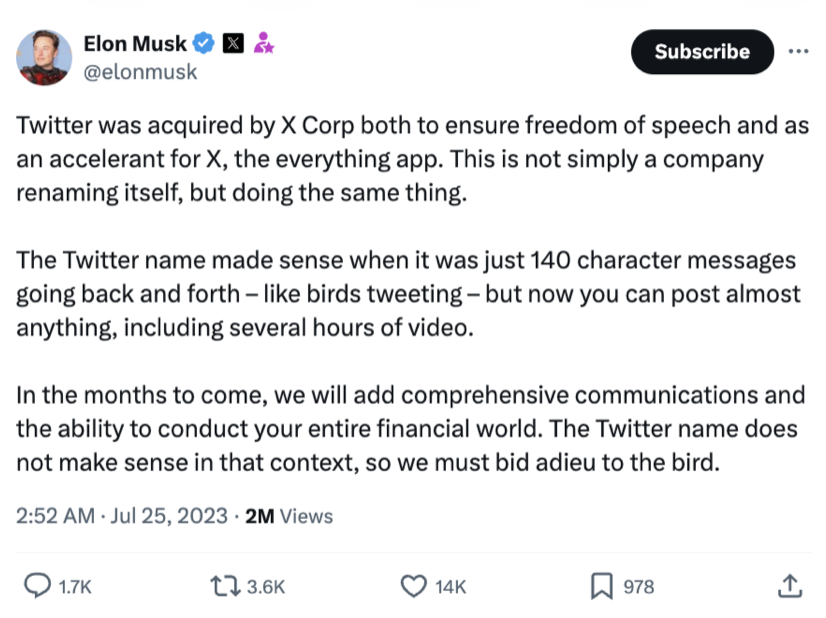The width and height of the screenshot is (826, 618).
Task: Reply to Elon Musk's post
Action: pyautogui.click(x=37, y=587)
